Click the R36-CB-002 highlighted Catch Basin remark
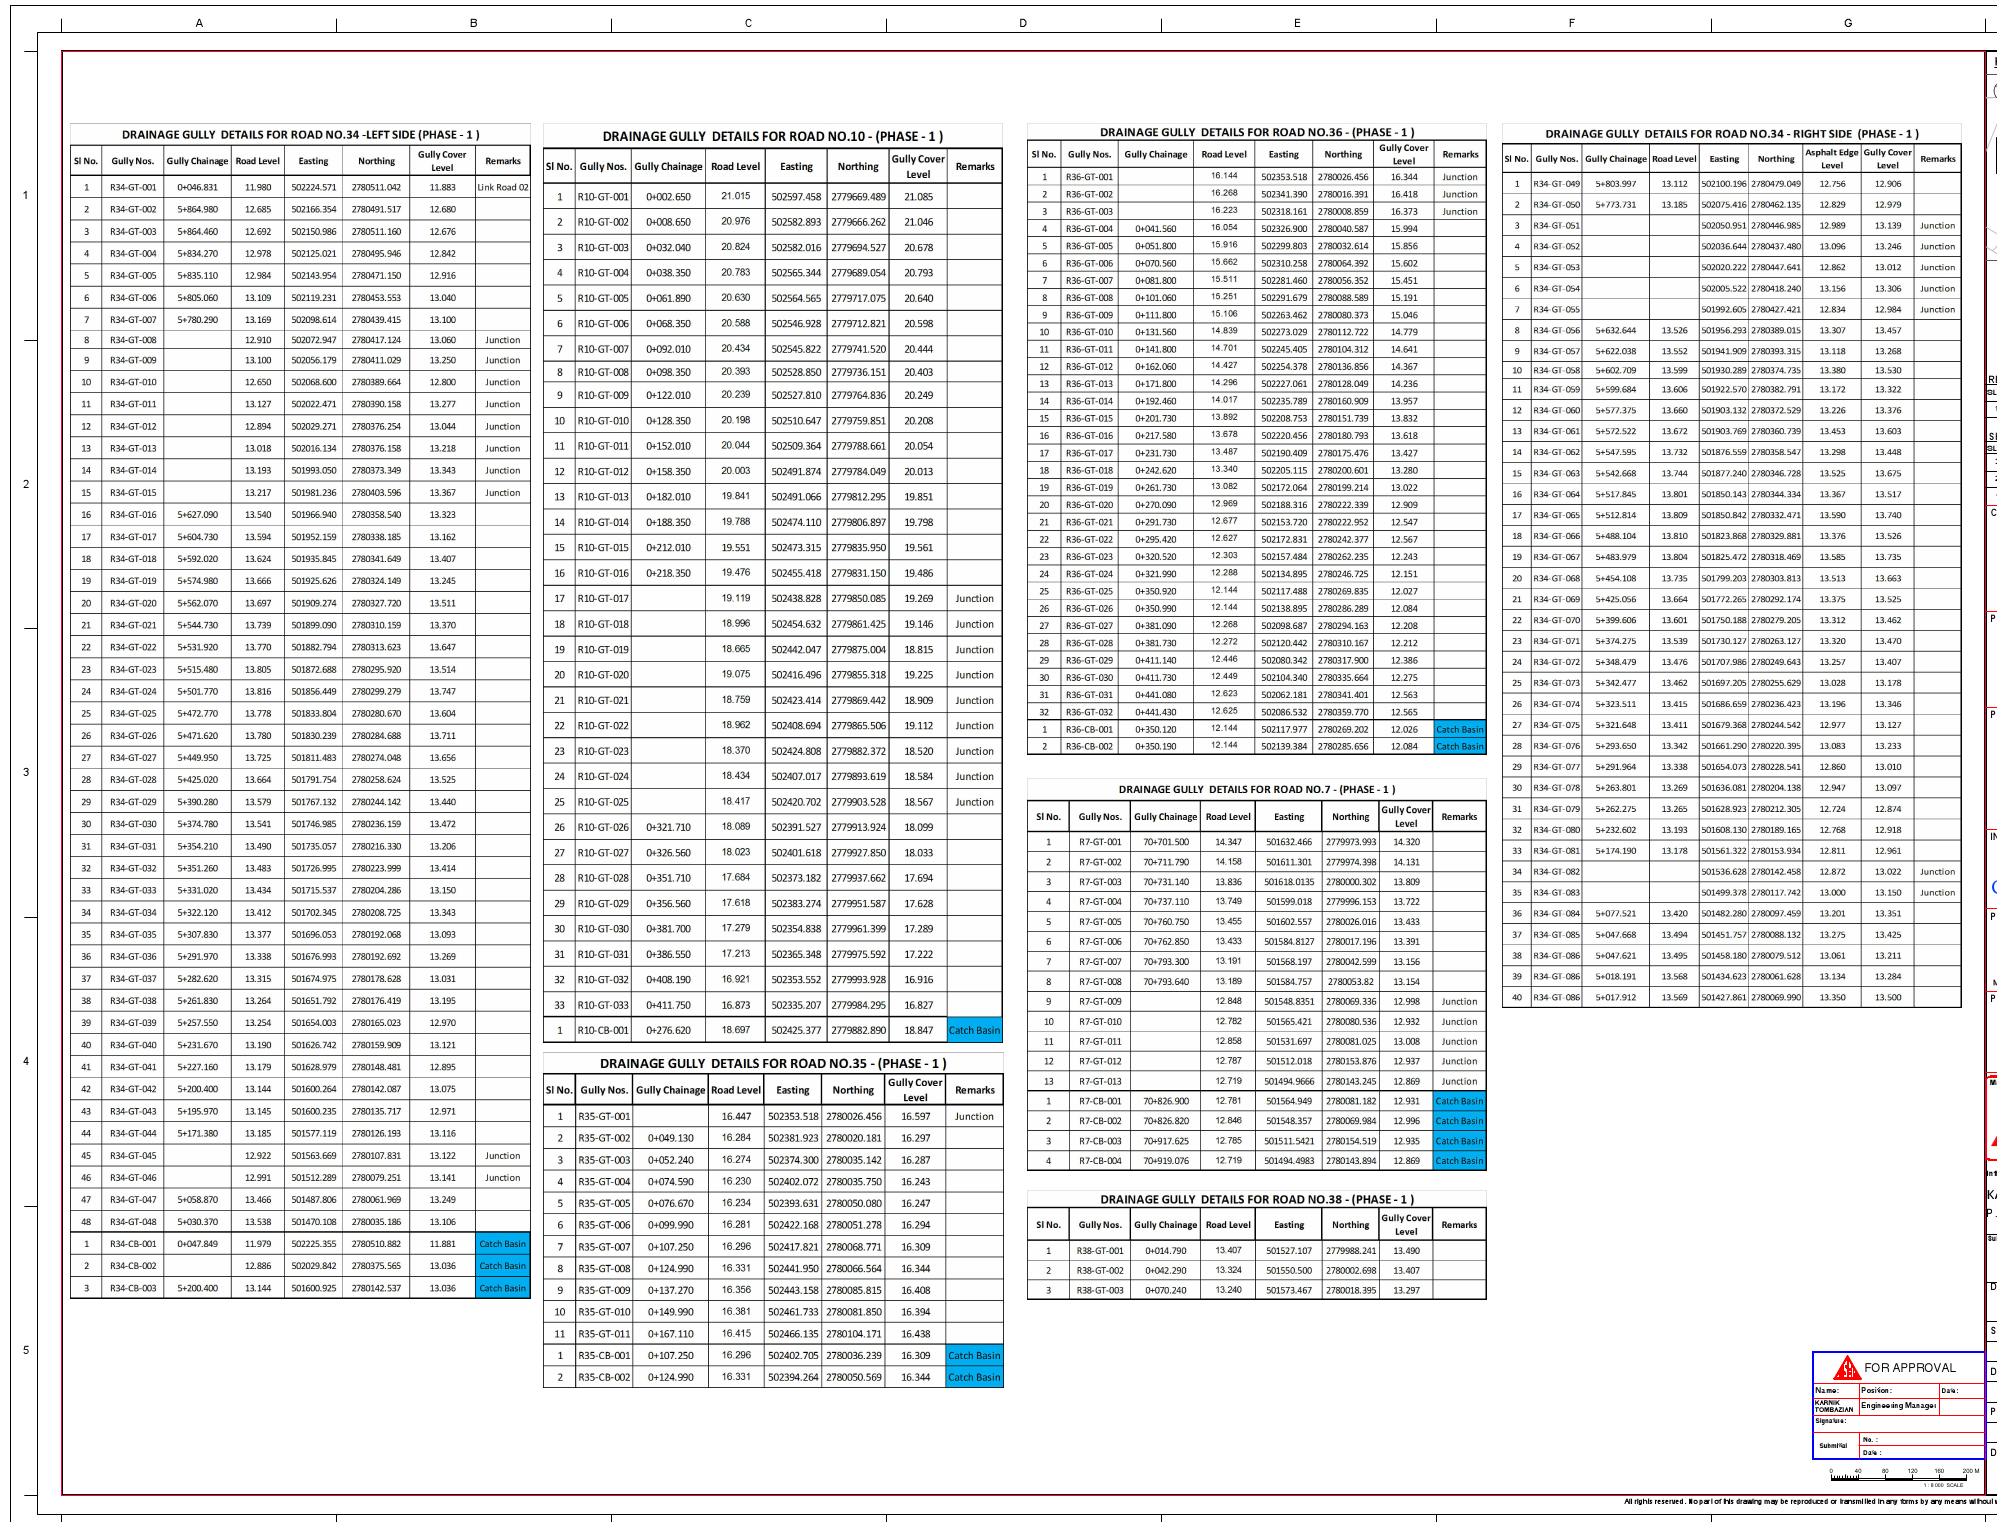This screenshot has width=1997, height=1522. 1460,745
